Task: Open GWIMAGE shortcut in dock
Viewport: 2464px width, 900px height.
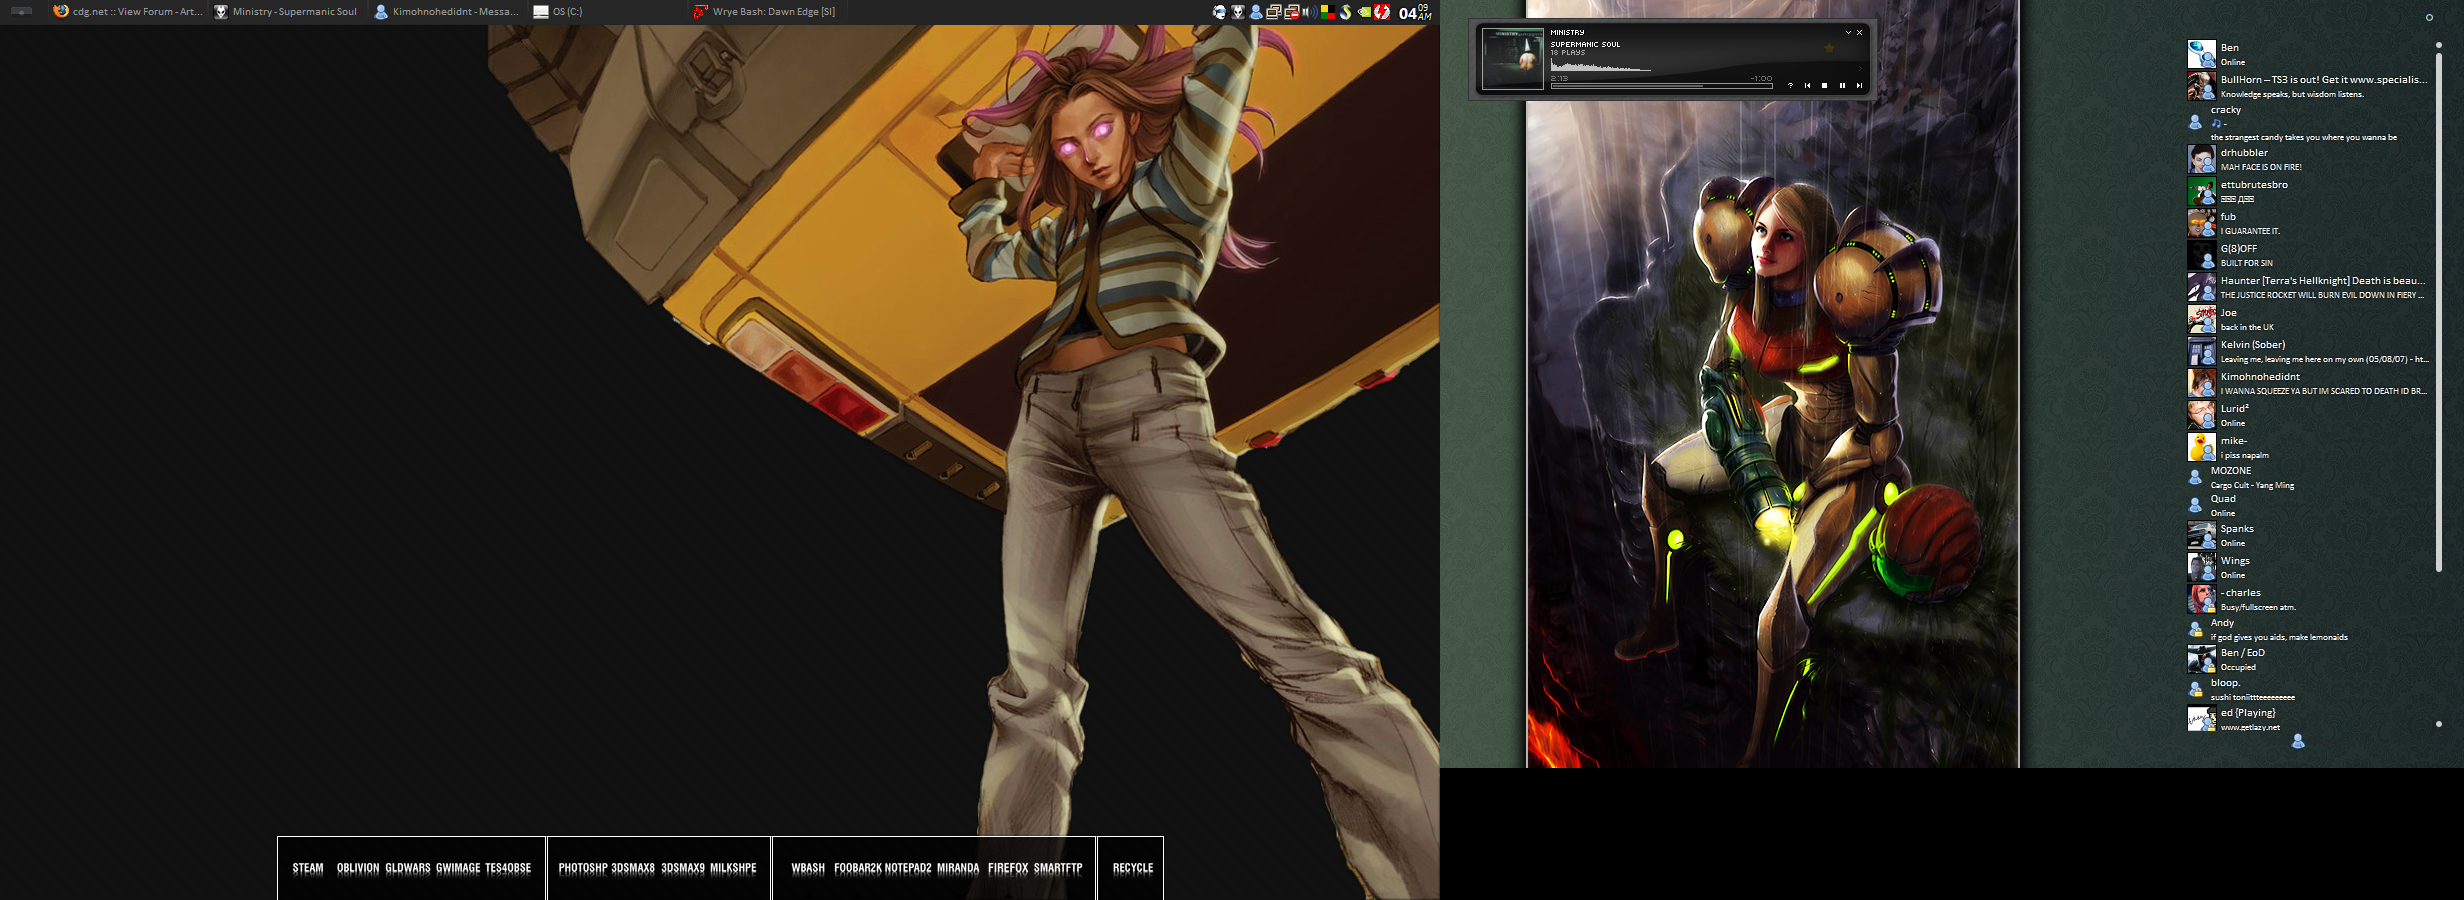Action: pyautogui.click(x=458, y=868)
